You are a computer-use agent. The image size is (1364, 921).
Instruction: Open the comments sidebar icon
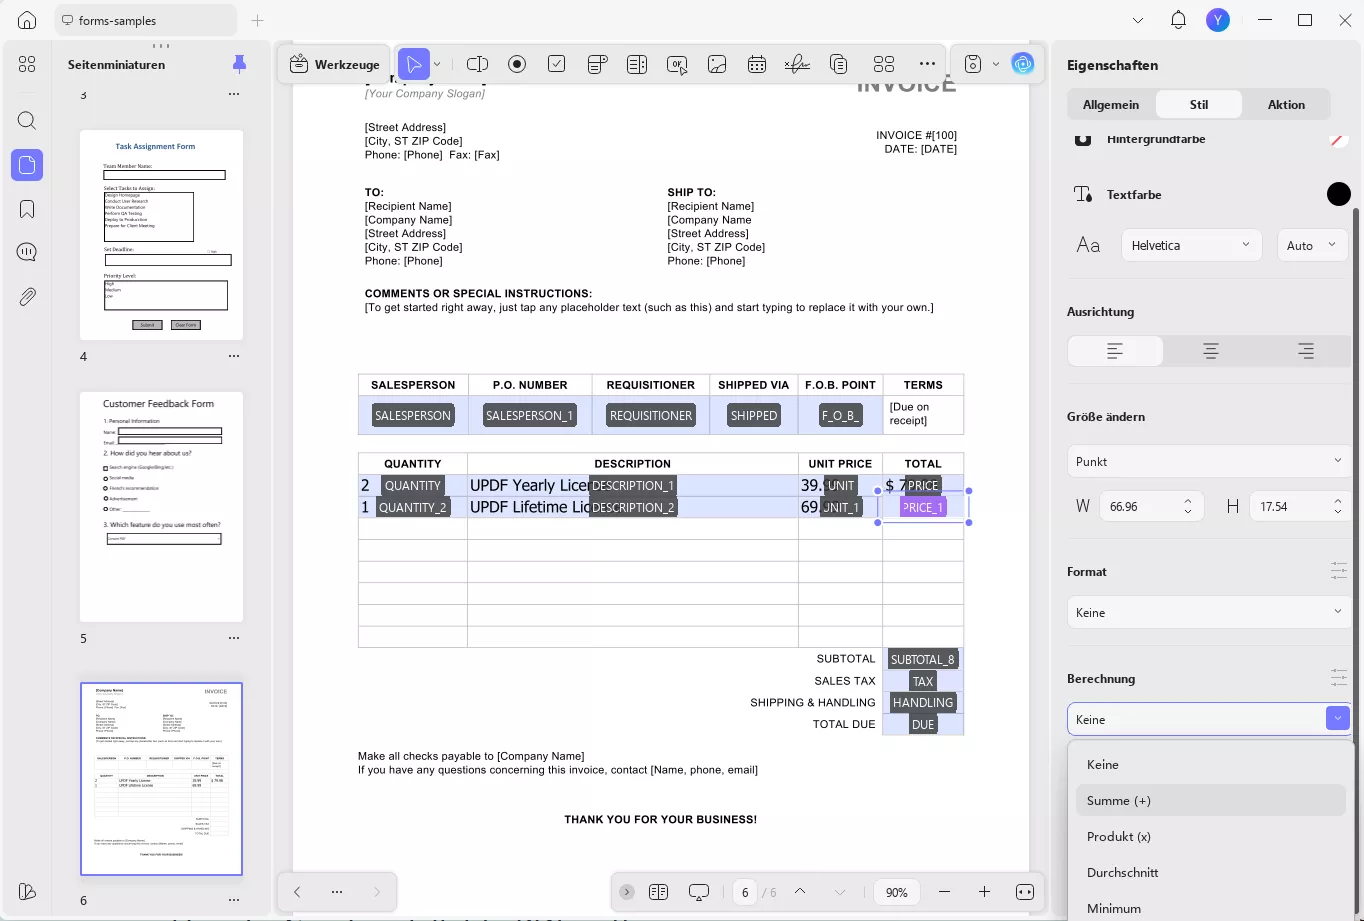[x=27, y=252]
